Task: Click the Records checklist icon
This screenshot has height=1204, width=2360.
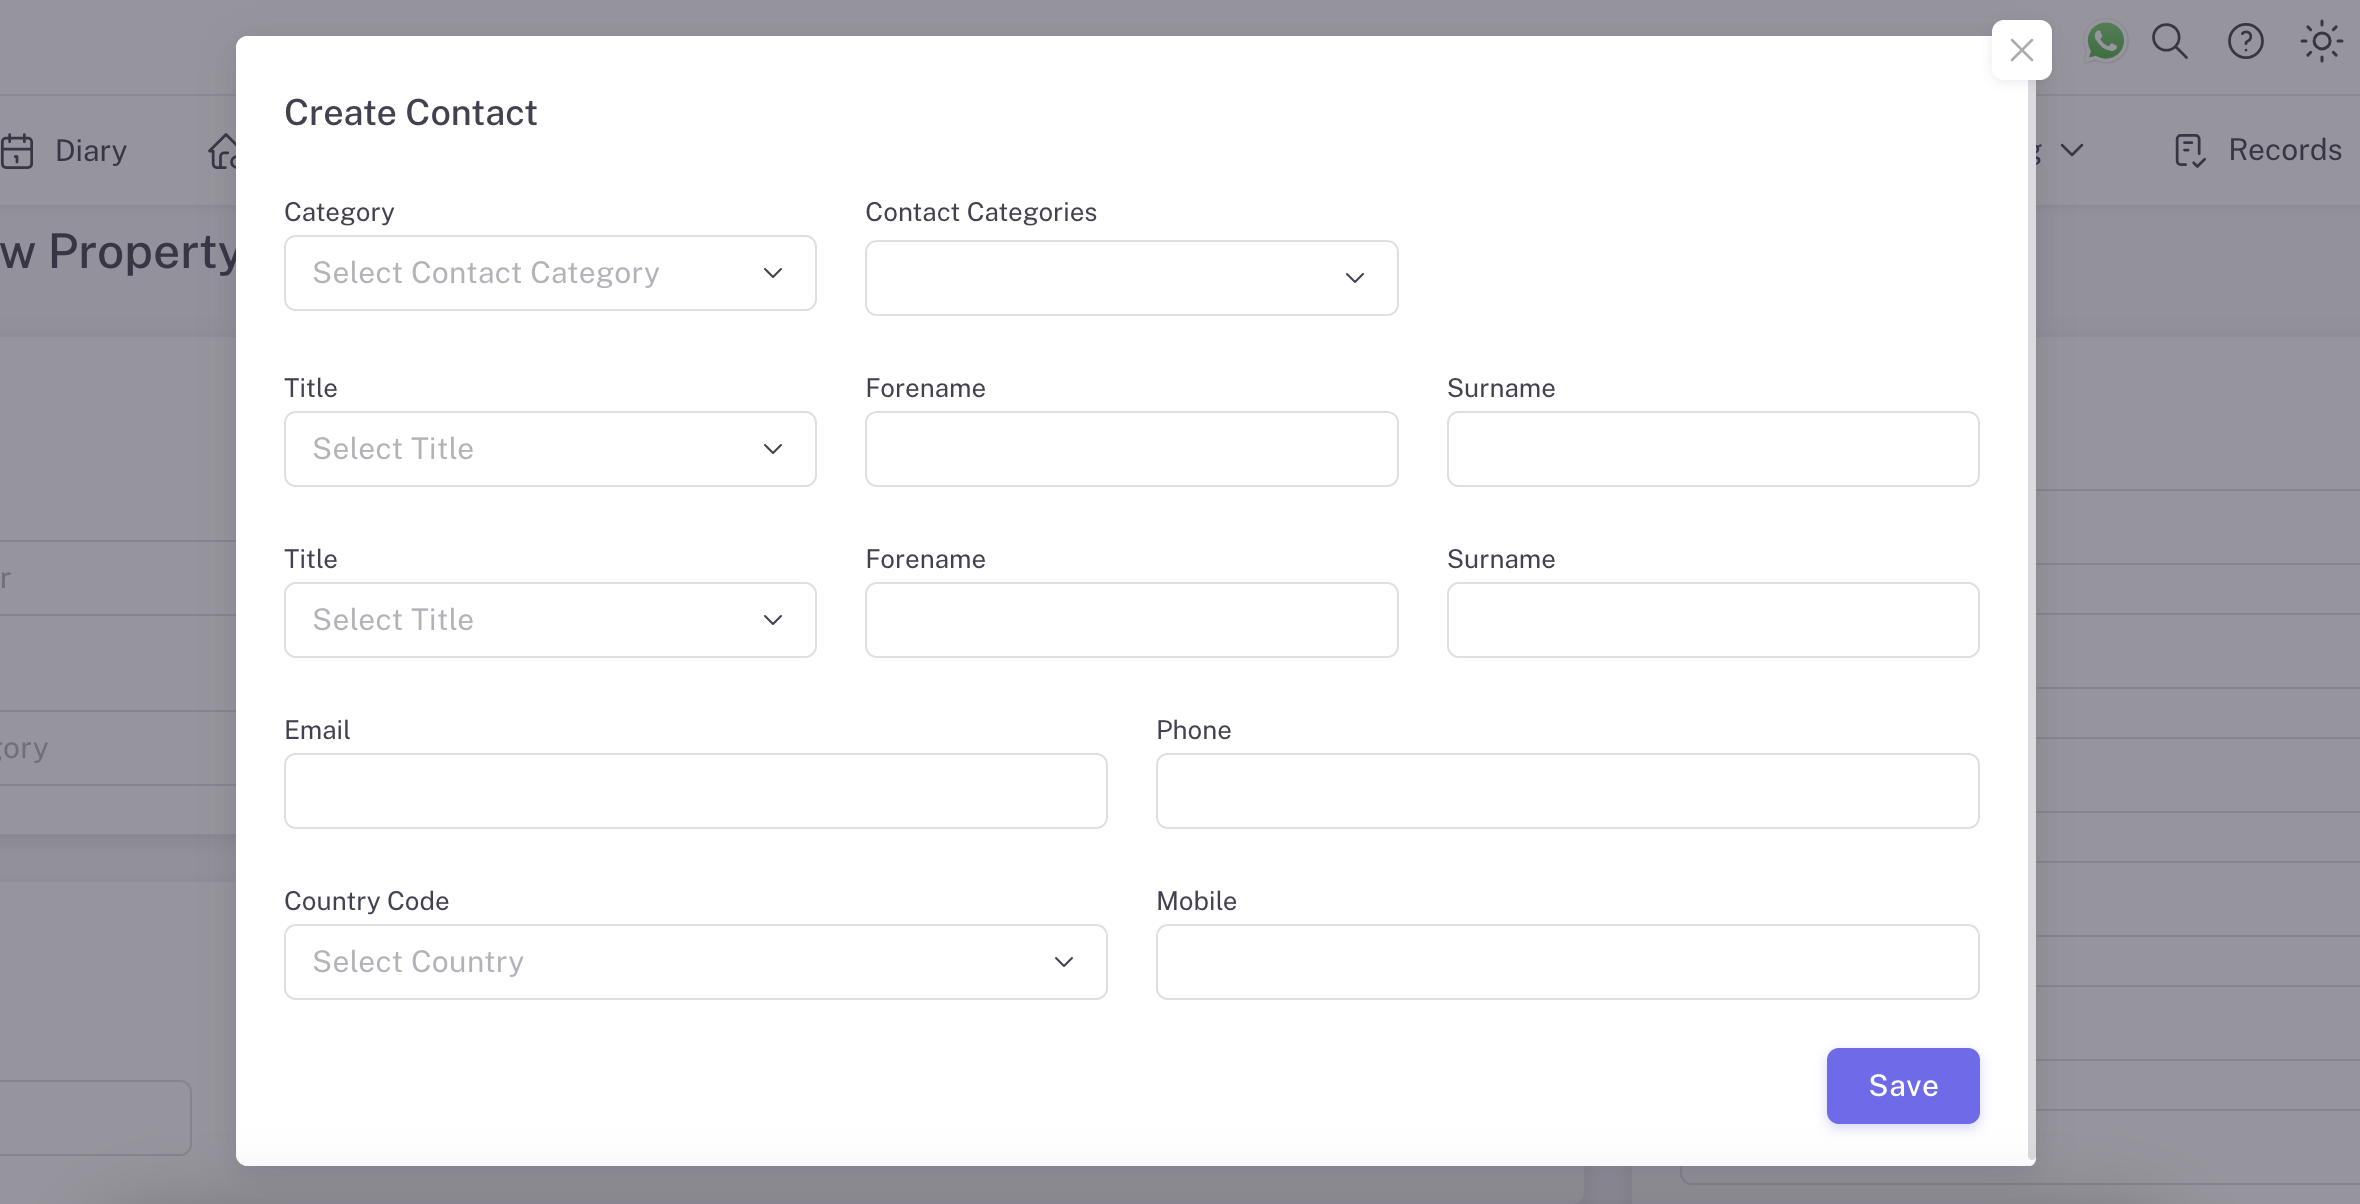Action: pyautogui.click(x=2189, y=151)
